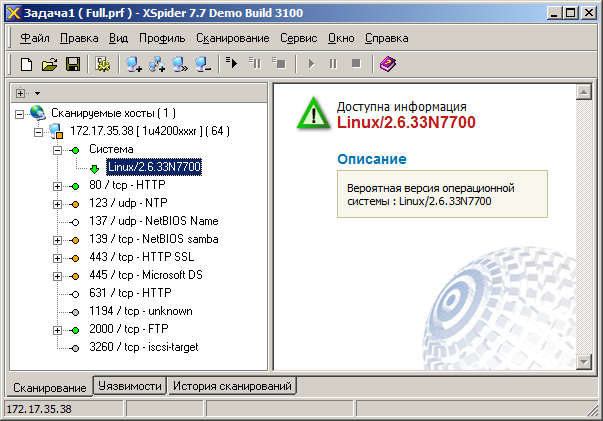Maximize the XSpider window
The width and height of the screenshot is (603, 421).
coord(571,13)
